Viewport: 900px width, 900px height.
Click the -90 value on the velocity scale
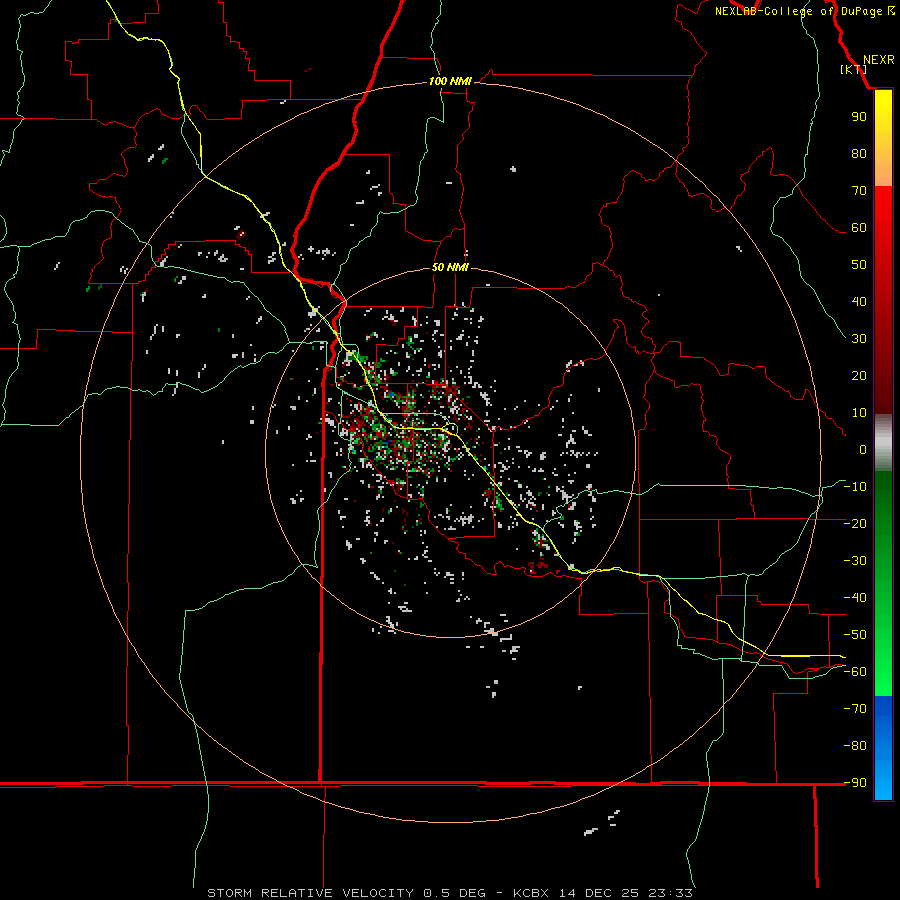pyautogui.click(x=855, y=783)
